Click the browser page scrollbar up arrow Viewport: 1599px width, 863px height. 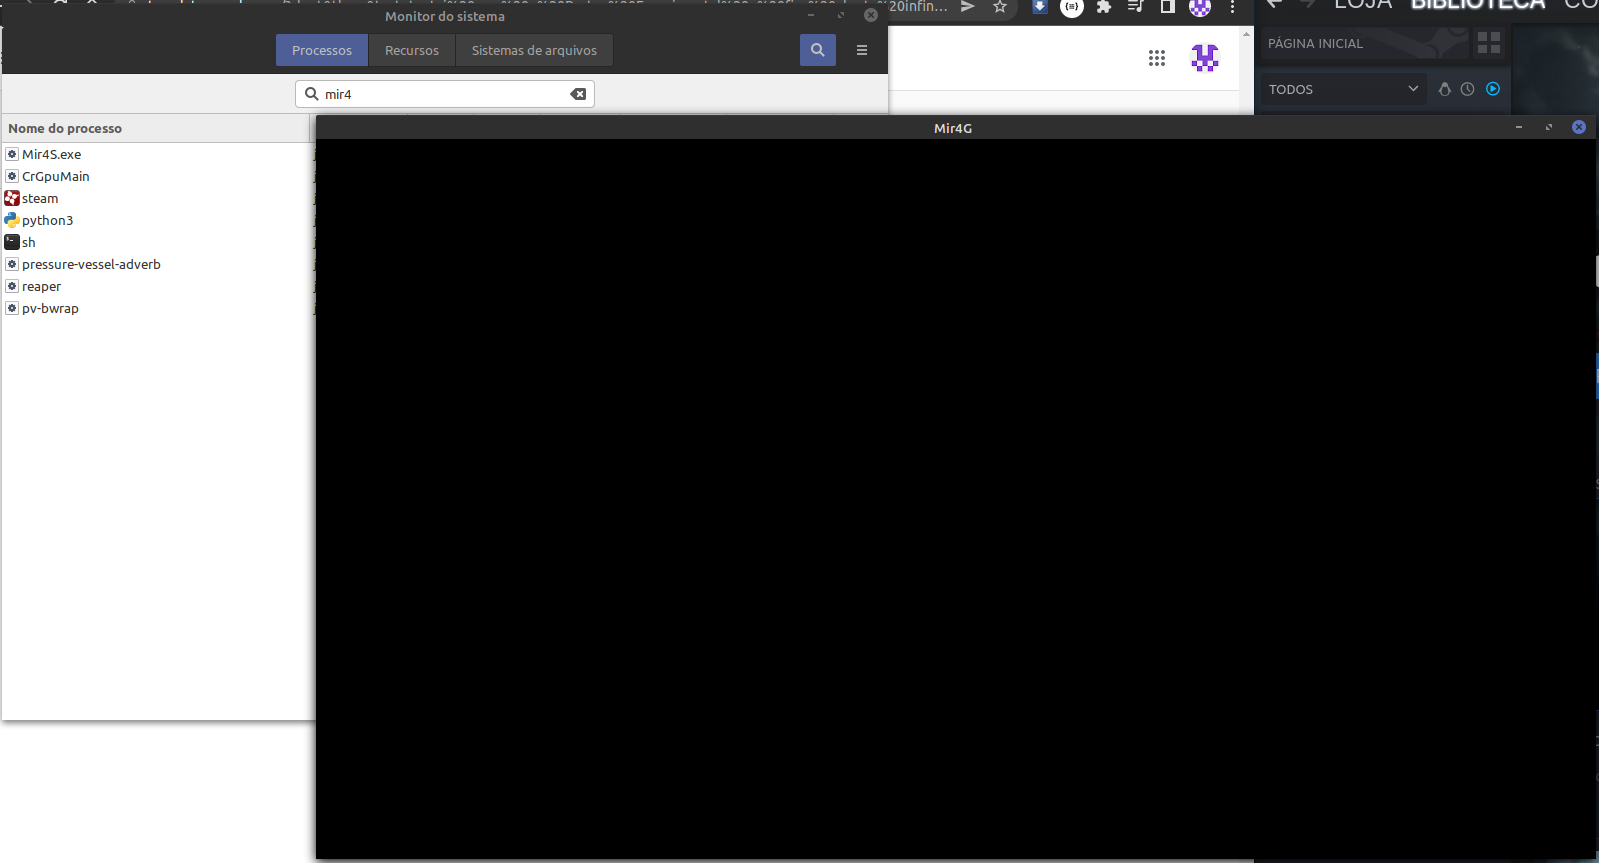1246,34
